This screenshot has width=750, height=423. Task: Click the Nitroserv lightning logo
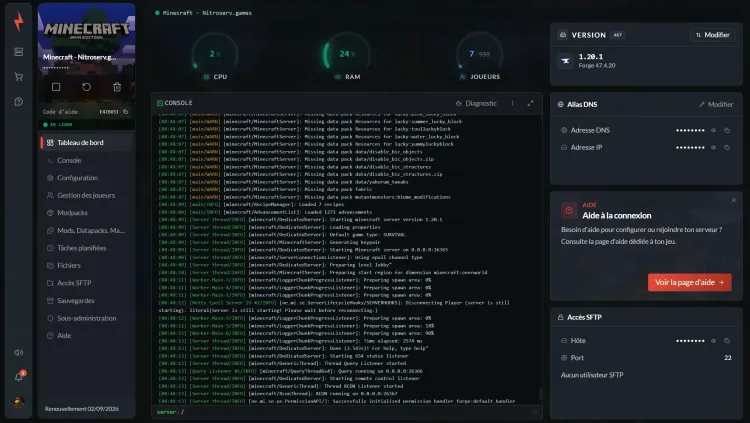click(x=19, y=22)
